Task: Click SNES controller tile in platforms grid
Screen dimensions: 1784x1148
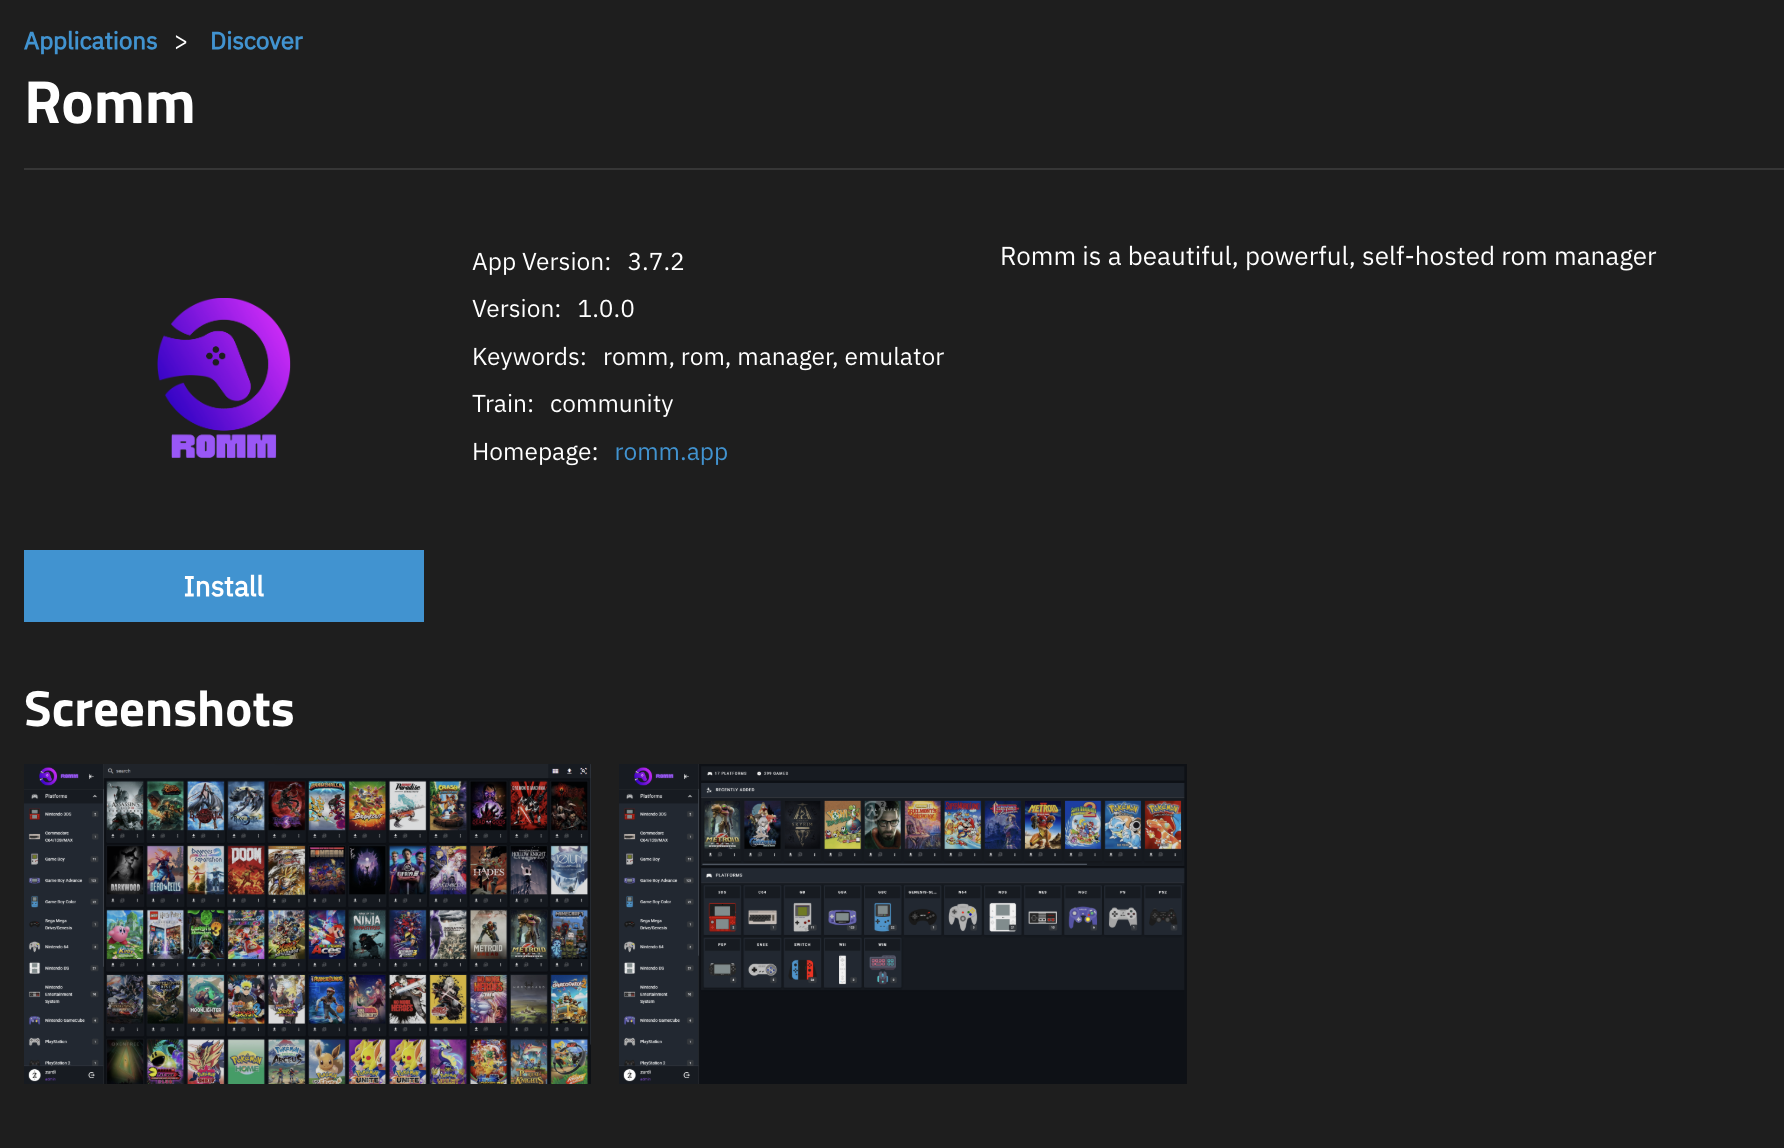Action: pyautogui.click(x=762, y=969)
